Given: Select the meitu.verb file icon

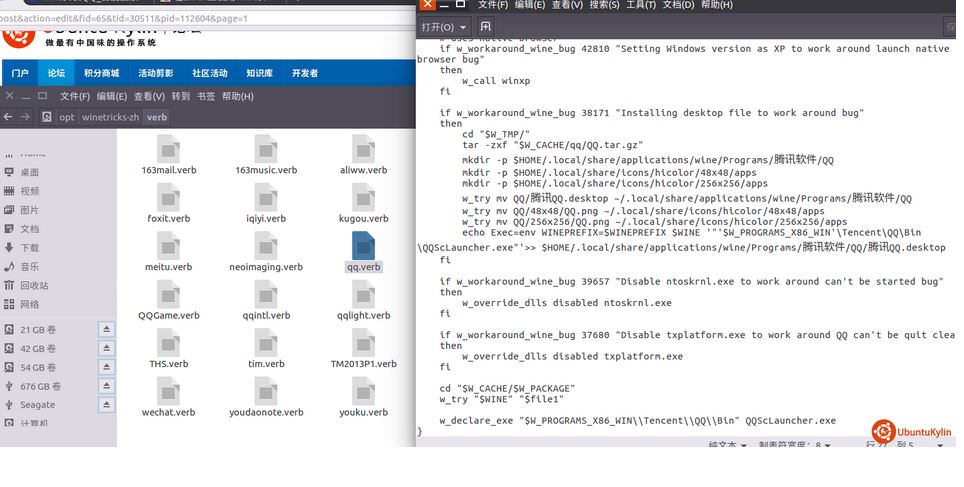Looking at the screenshot, I should 168,247.
